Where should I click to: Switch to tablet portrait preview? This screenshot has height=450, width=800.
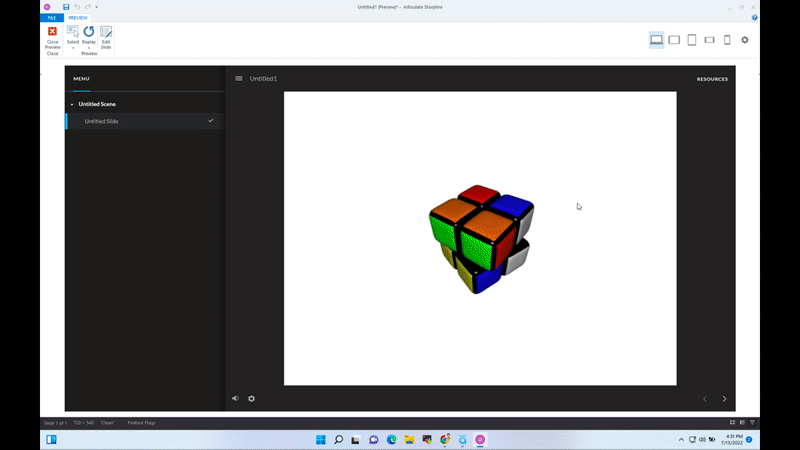[x=691, y=40]
